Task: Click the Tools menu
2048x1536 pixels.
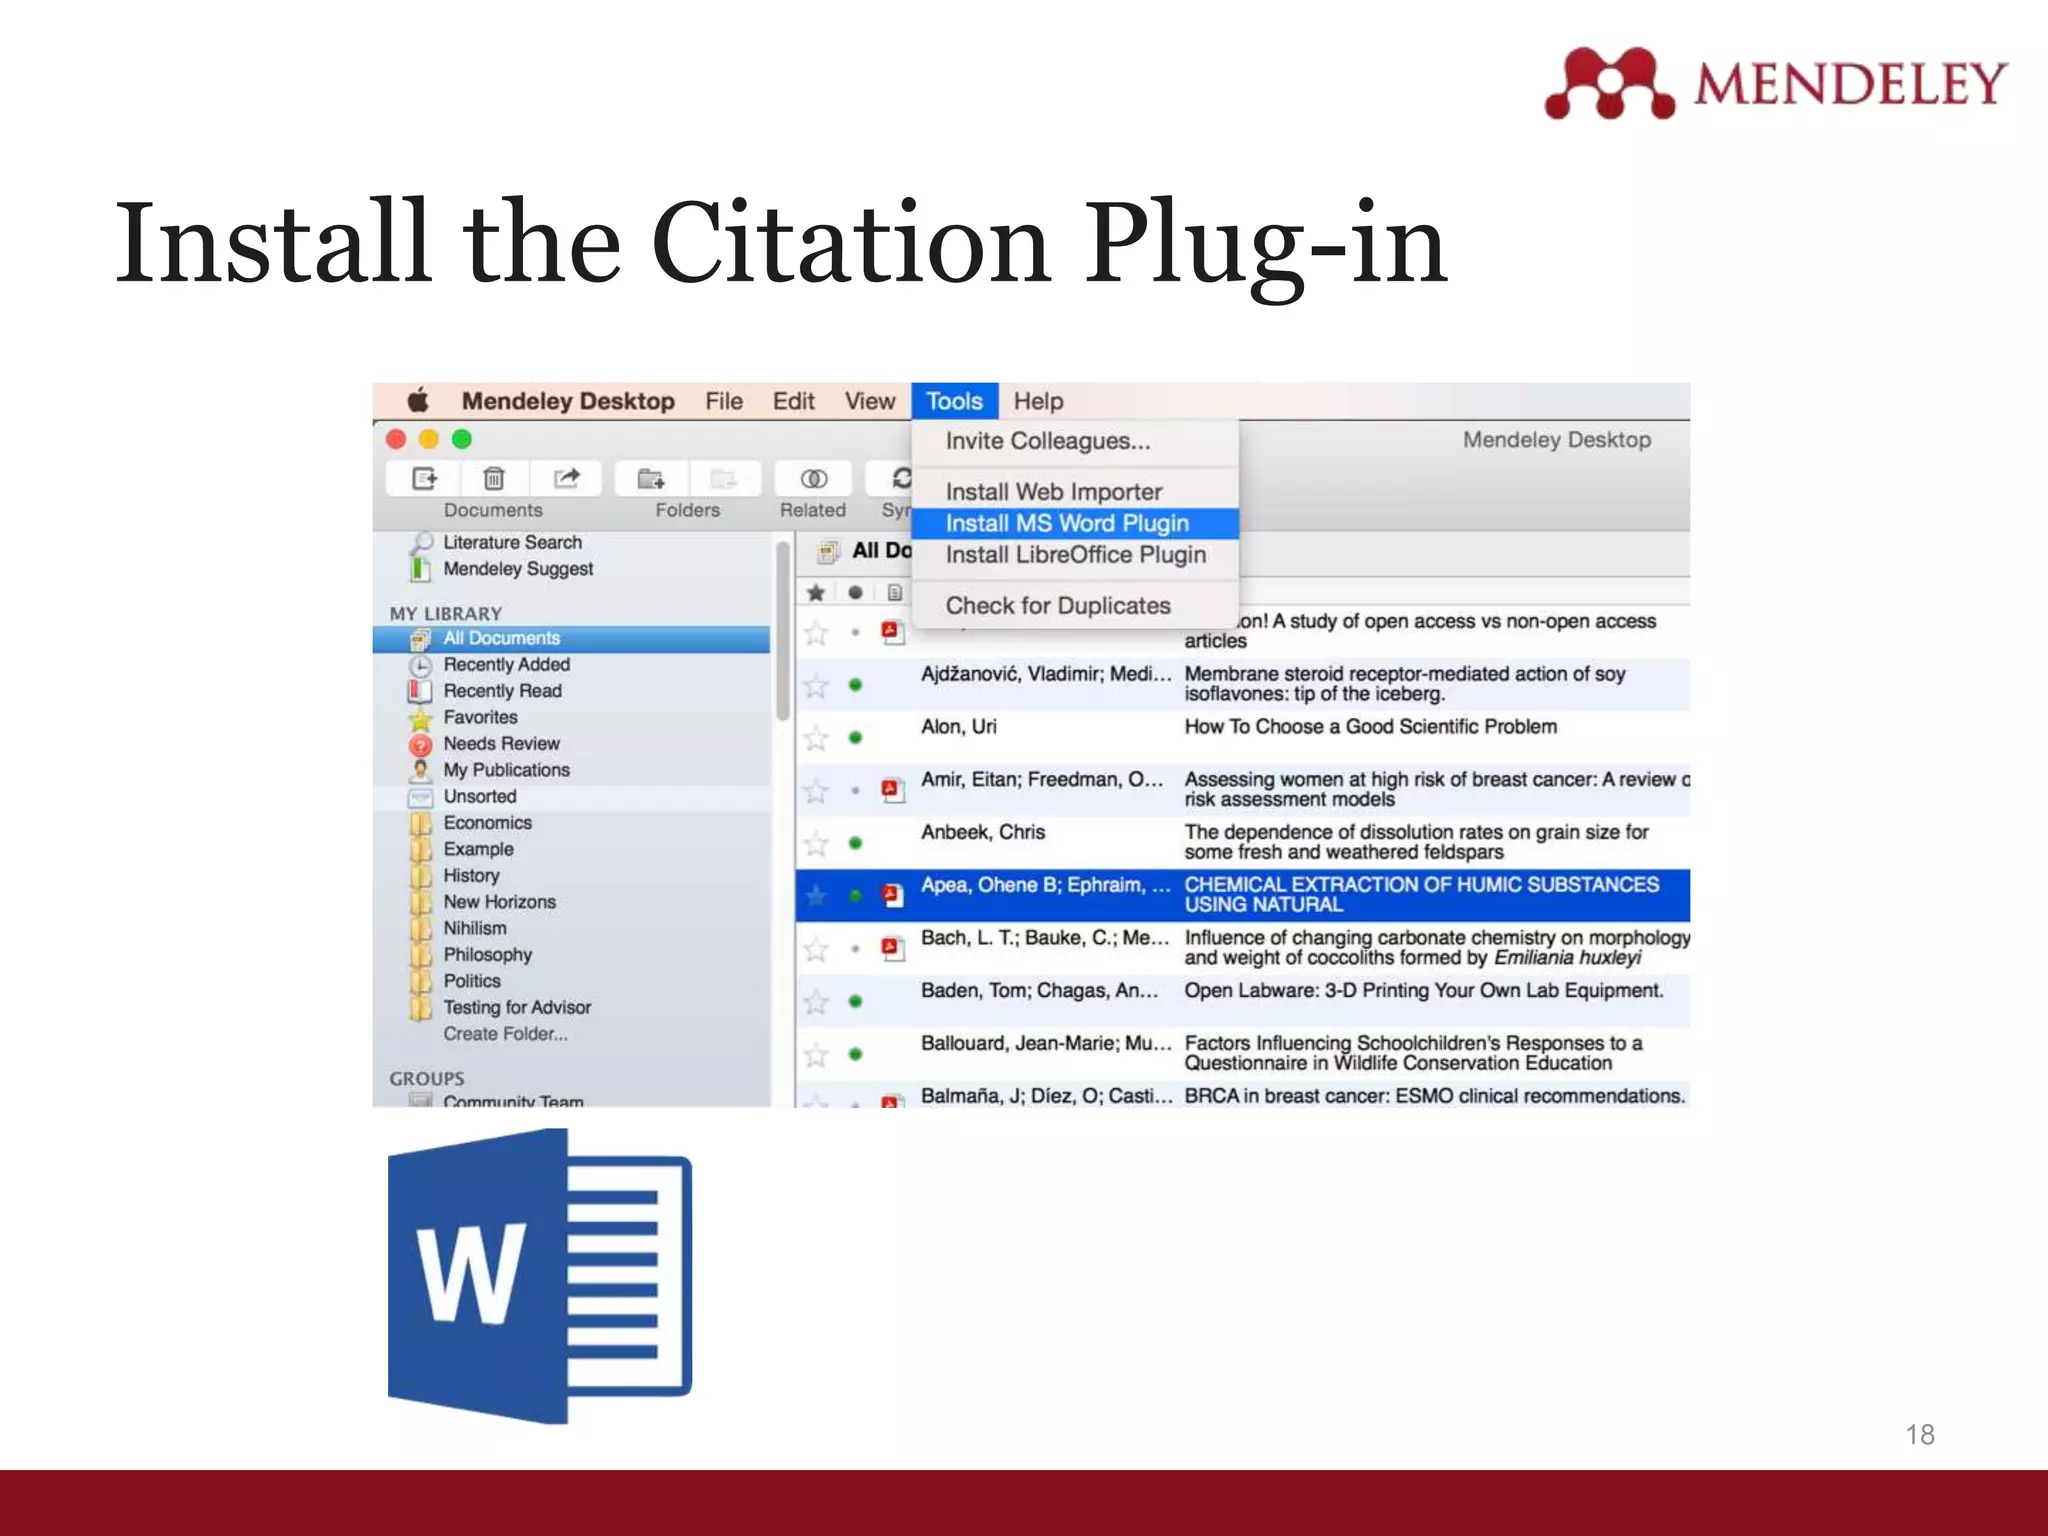Action: pyautogui.click(x=954, y=401)
